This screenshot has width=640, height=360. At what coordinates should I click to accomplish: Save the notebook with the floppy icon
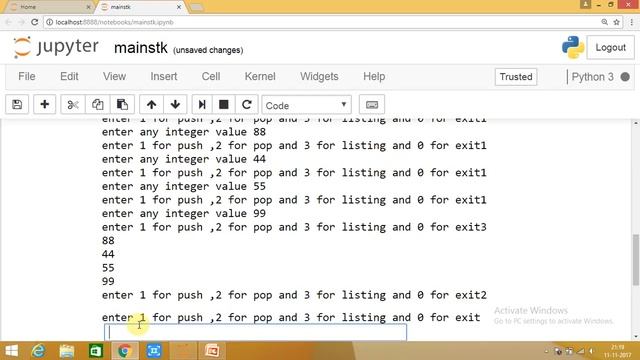click(17, 104)
